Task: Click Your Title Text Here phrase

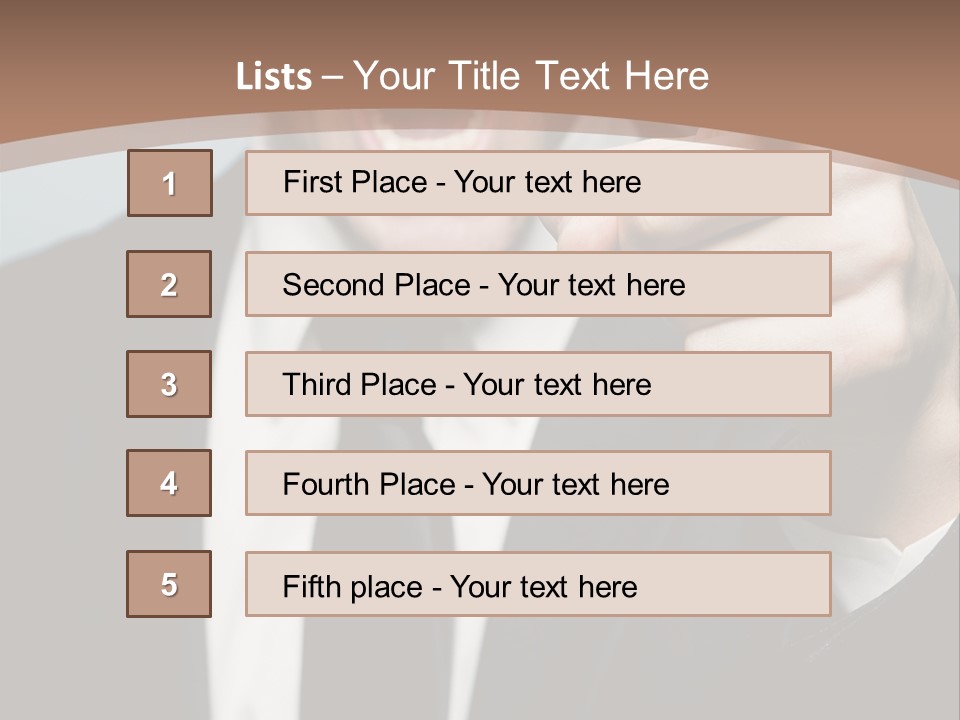Action: coord(531,76)
